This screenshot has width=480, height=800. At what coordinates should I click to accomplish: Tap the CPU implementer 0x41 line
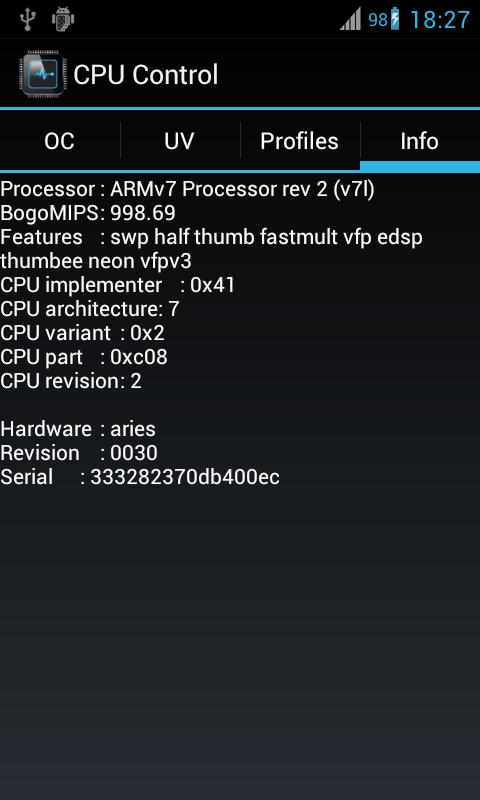tap(117, 285)
